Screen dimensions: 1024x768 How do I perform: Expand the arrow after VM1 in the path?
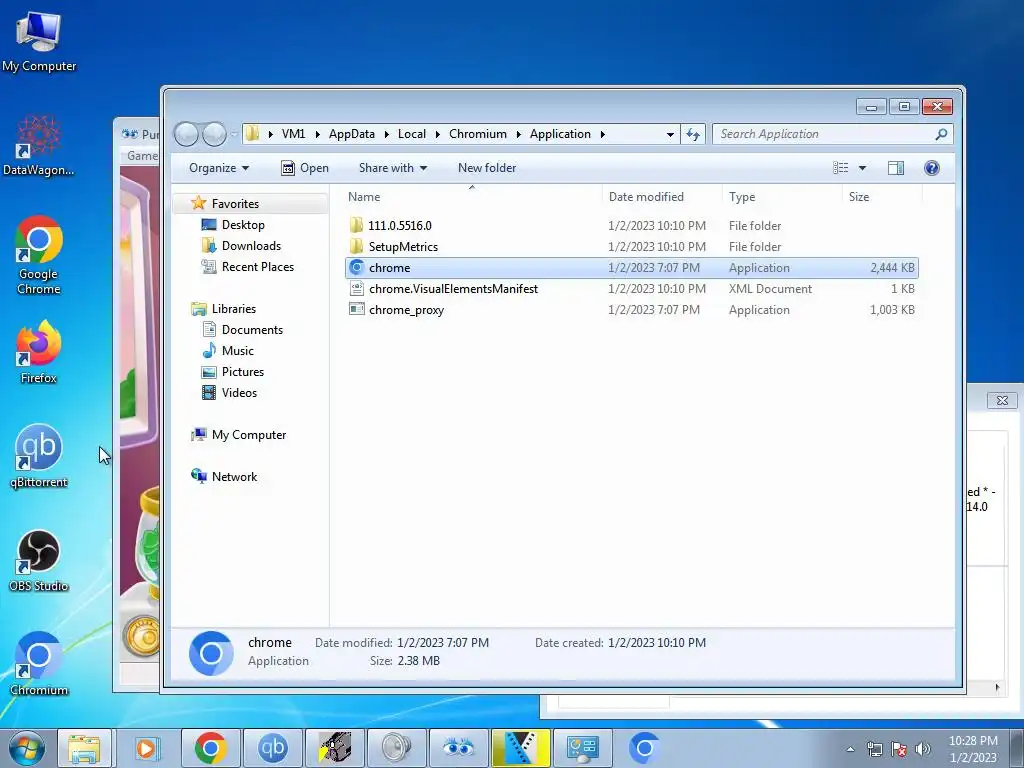pos(317,134)
